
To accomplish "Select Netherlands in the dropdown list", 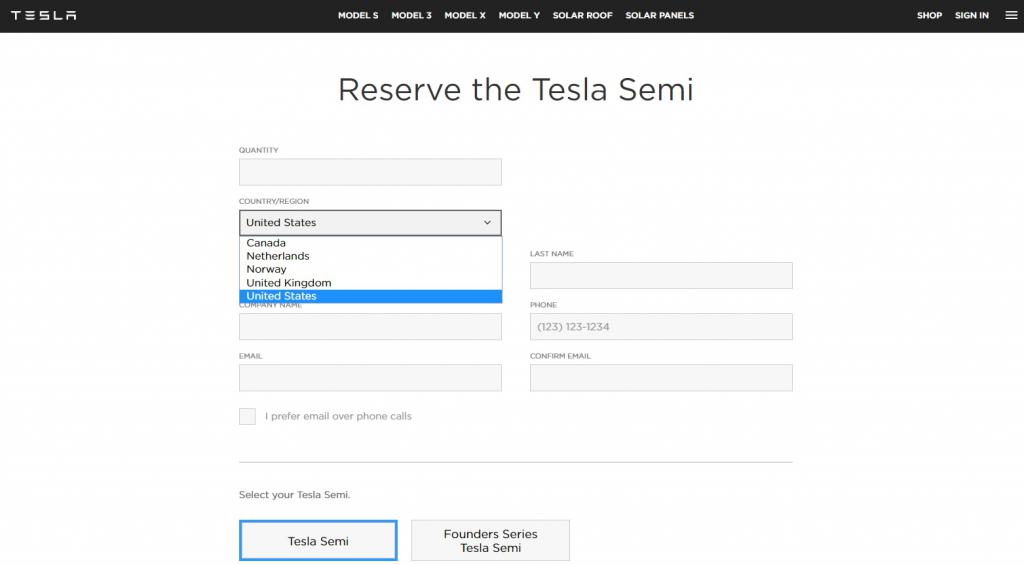I will [278, 256].
